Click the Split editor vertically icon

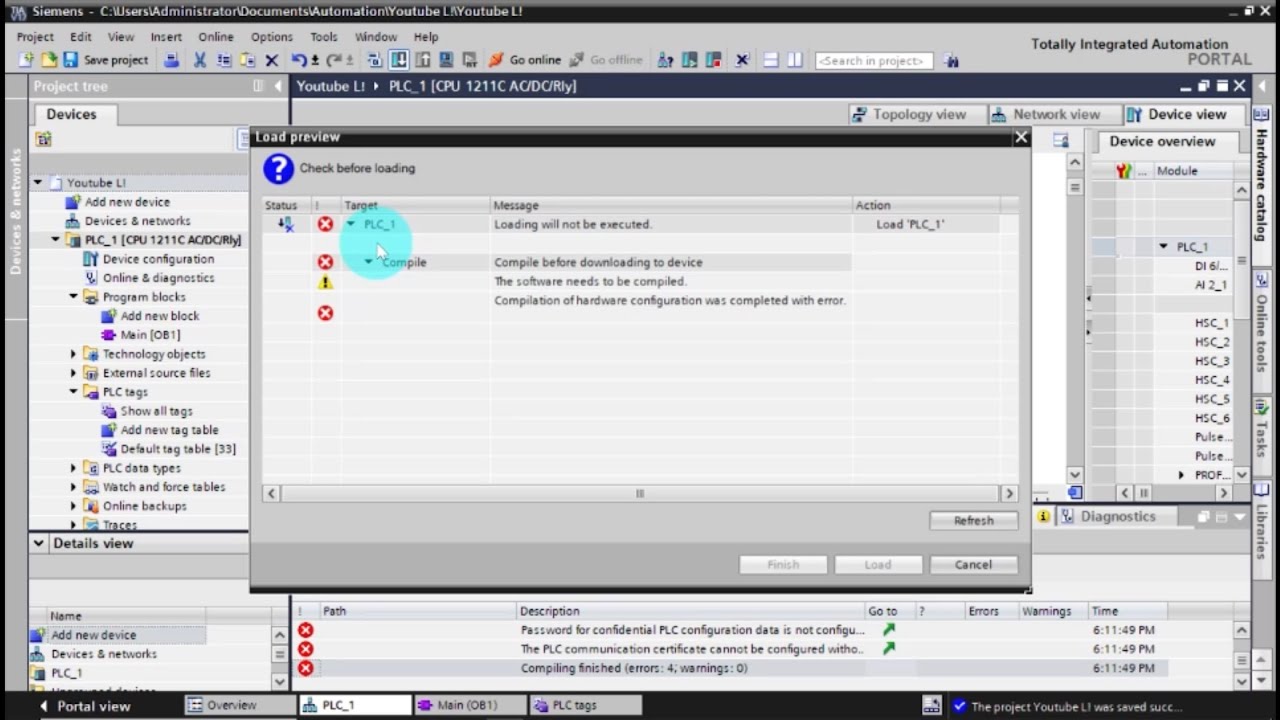click(795, 60)
